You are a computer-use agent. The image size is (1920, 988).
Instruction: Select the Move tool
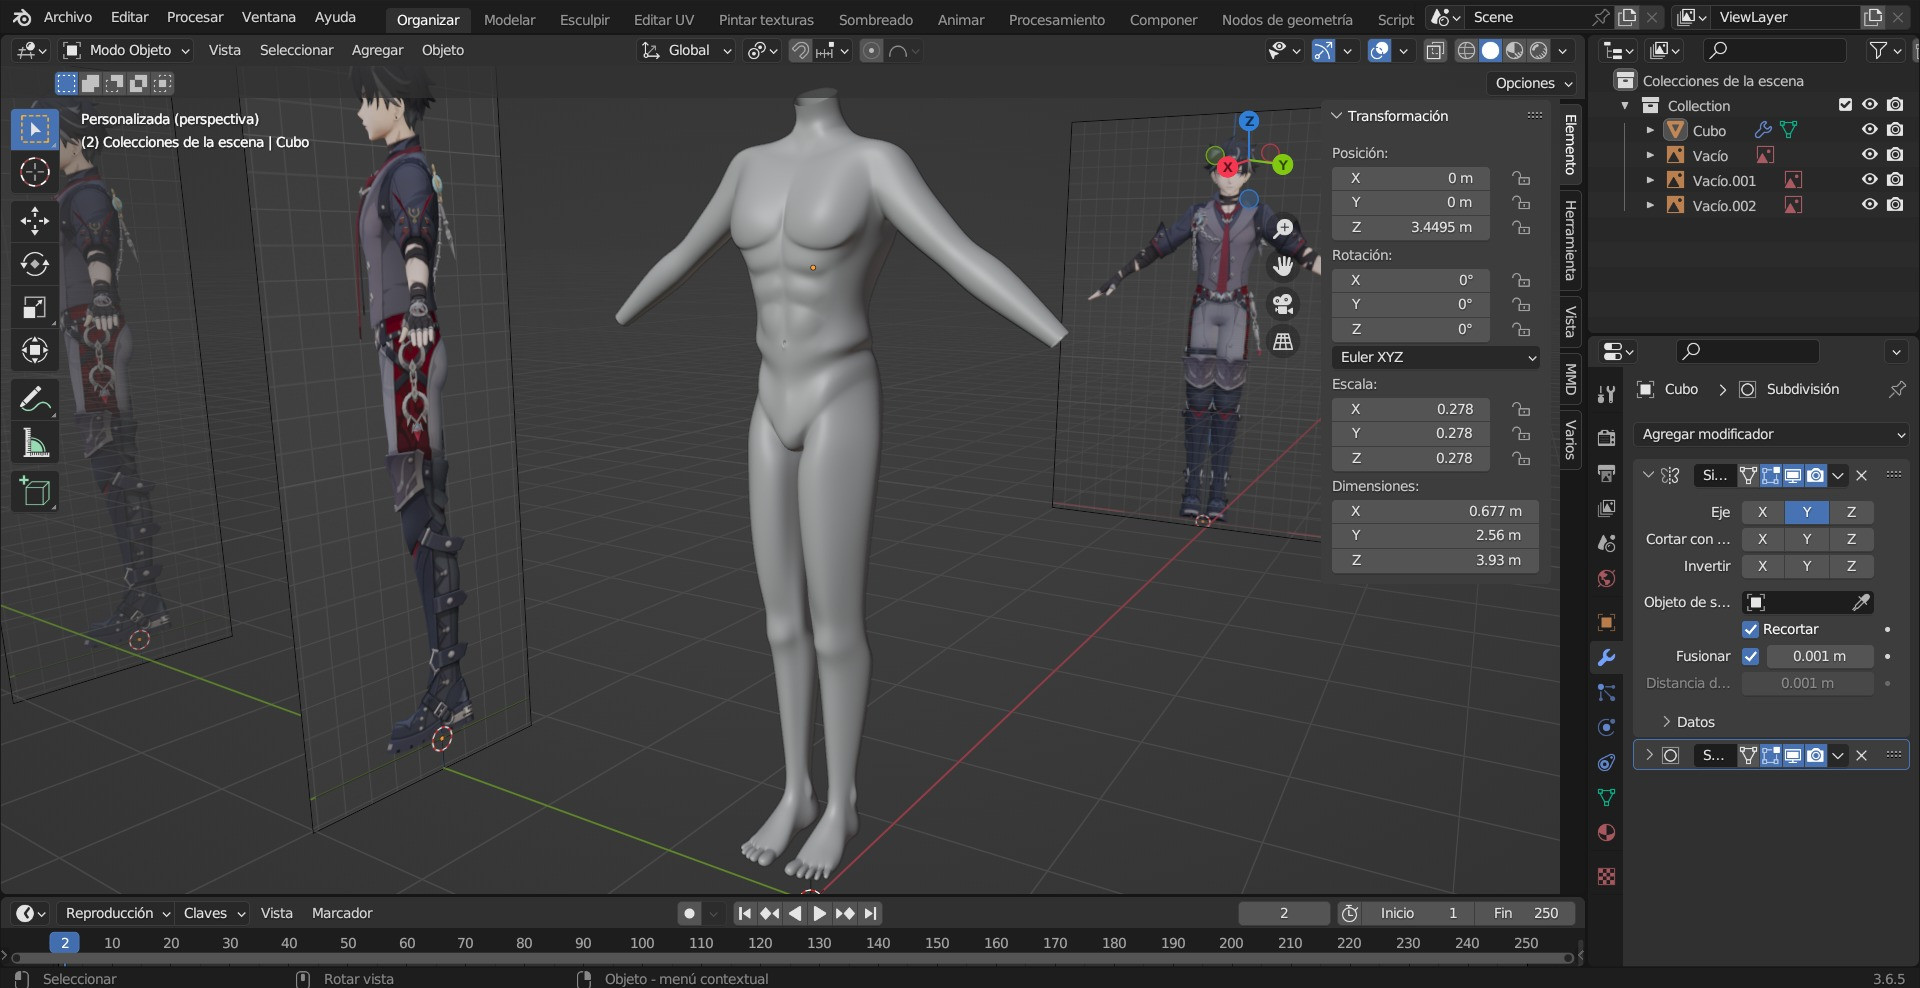point(35,221)
